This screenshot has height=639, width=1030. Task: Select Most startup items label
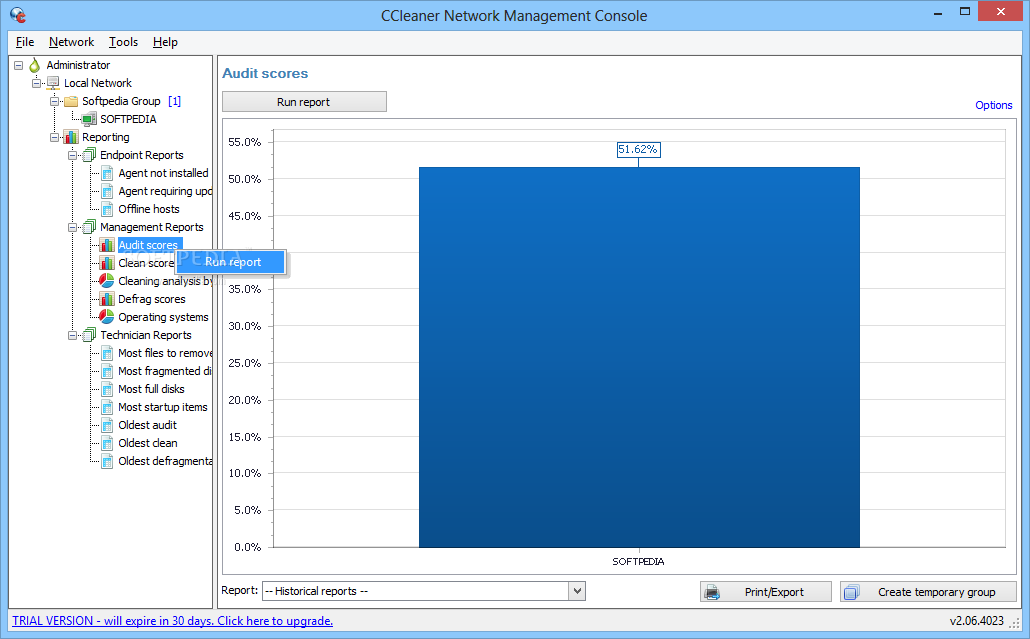pos(162,407)
